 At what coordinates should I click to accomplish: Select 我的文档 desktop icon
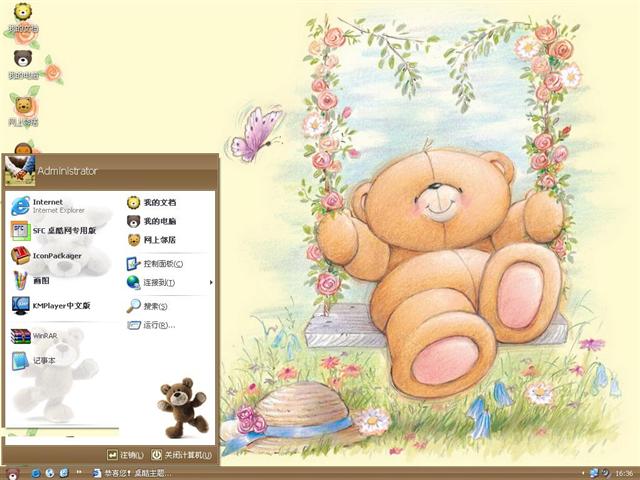point(23,18)
